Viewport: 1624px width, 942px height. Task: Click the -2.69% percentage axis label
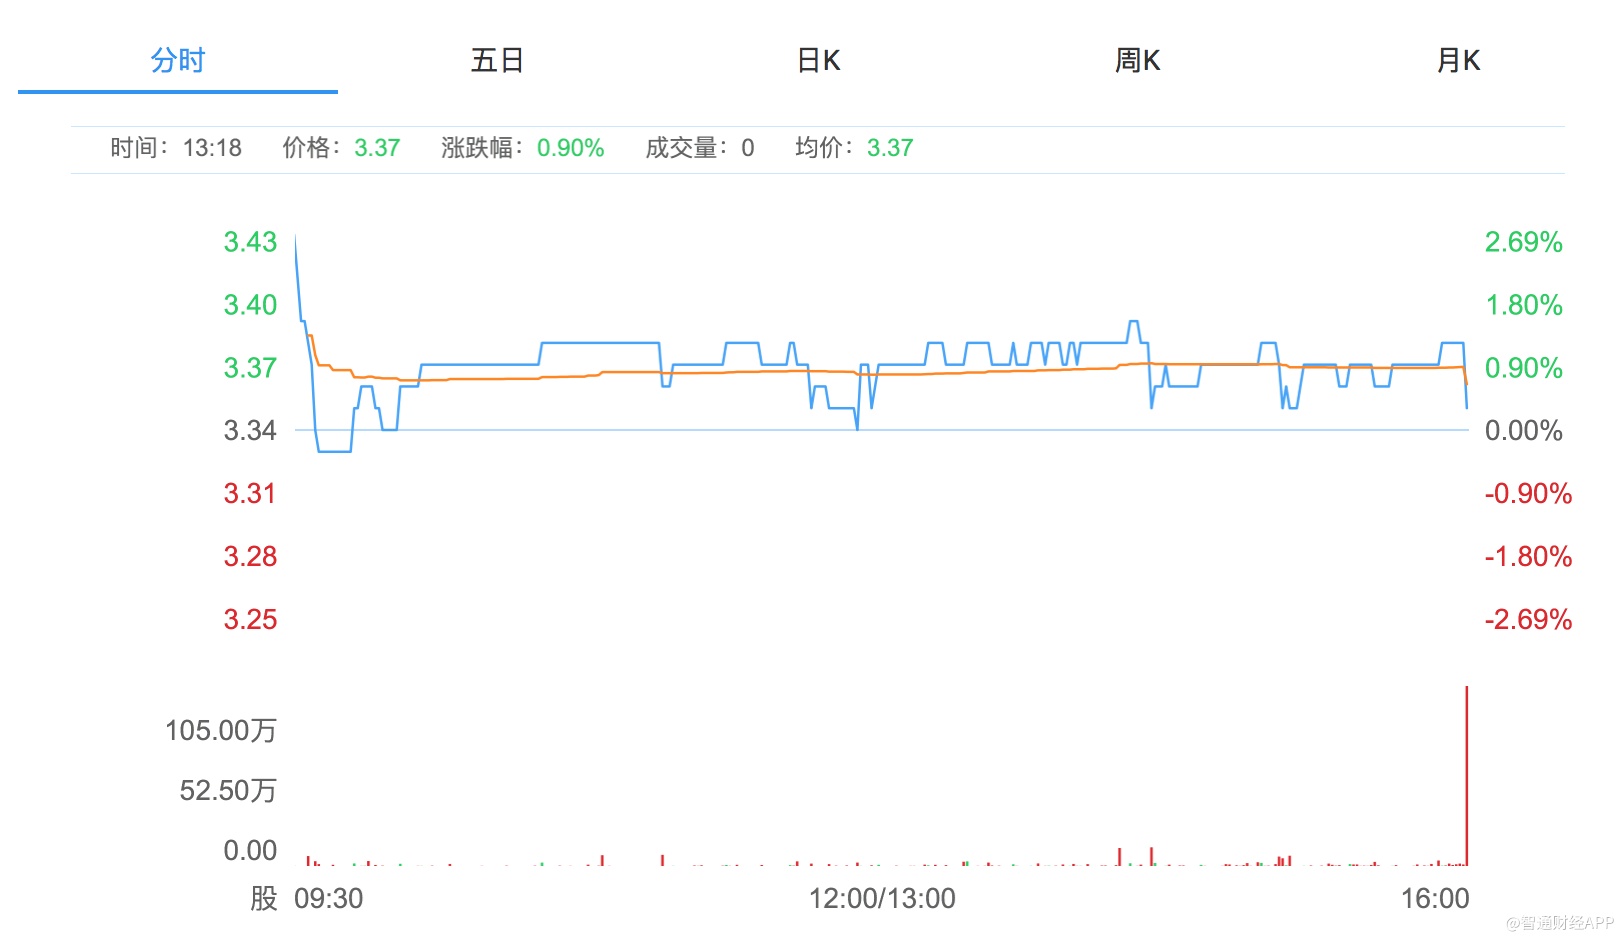coord(1527,619)
